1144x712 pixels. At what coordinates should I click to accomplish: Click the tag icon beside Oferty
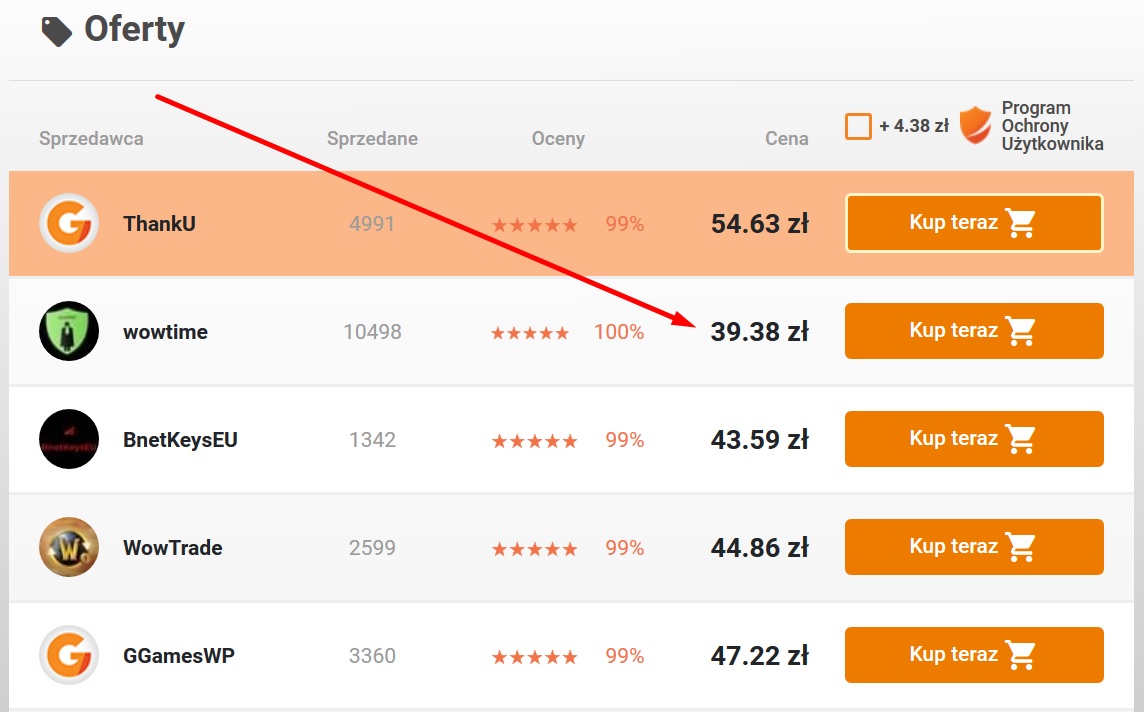(56, 31)
